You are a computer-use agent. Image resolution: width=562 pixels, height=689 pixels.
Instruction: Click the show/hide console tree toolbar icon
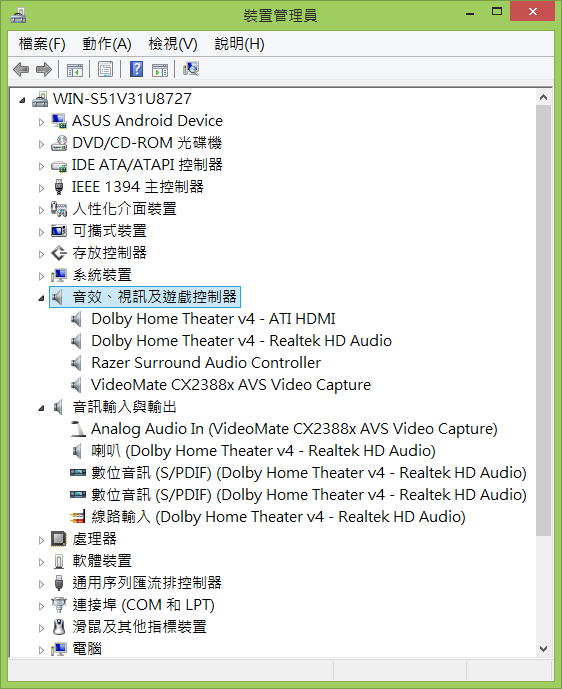[74, 69]
